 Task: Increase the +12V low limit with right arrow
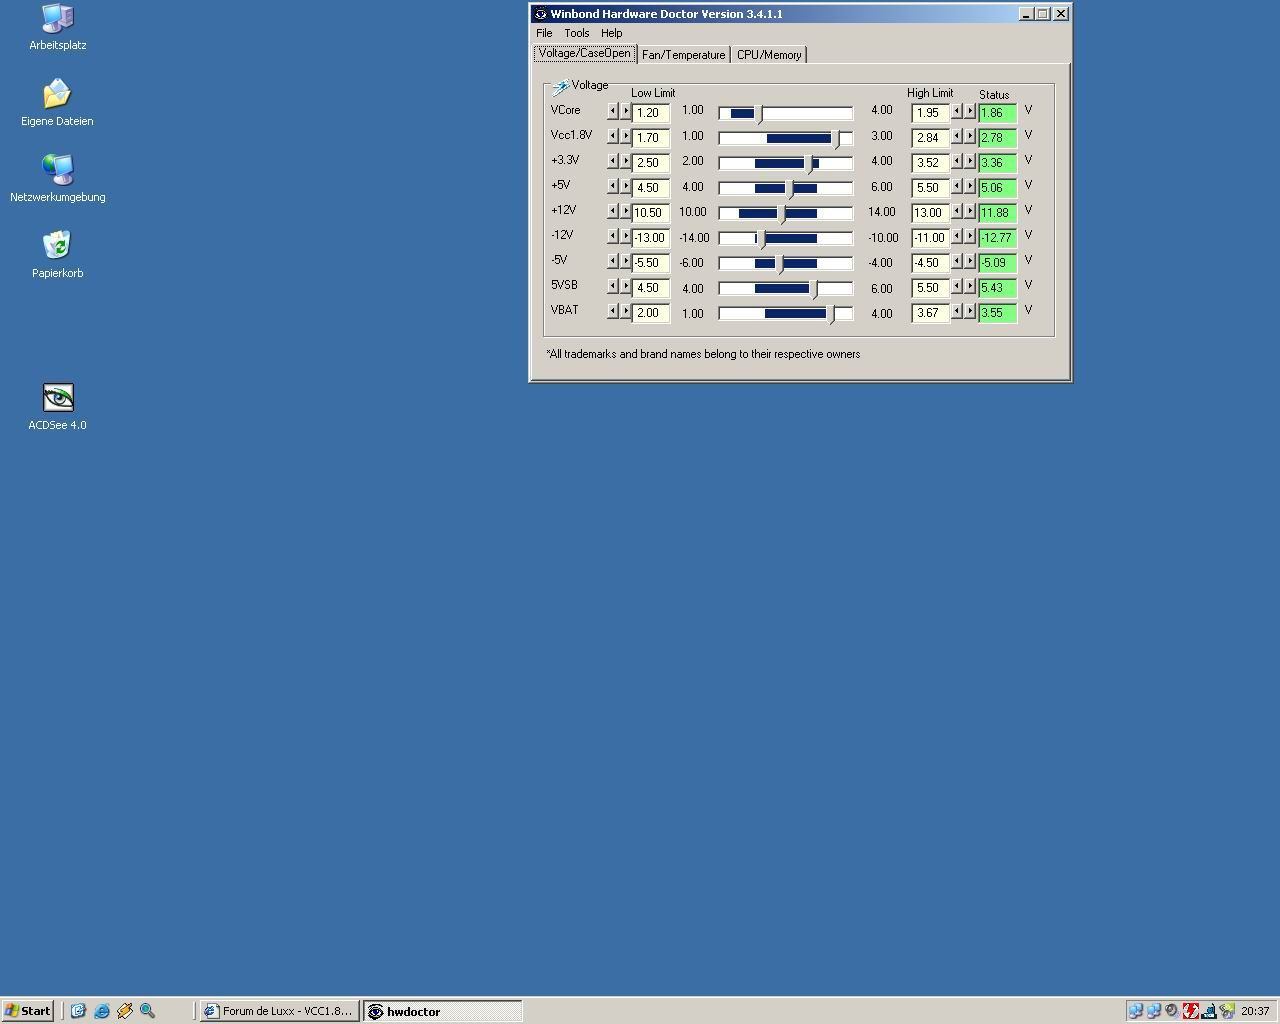point(625,211)
